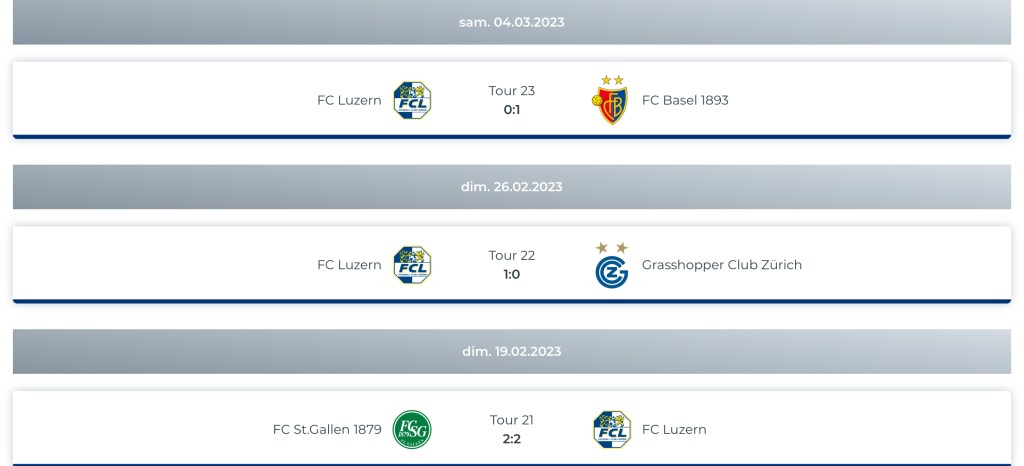The image size is (1024, 466).
Task: Open the 0:1 match score
Action: point(512,110)
